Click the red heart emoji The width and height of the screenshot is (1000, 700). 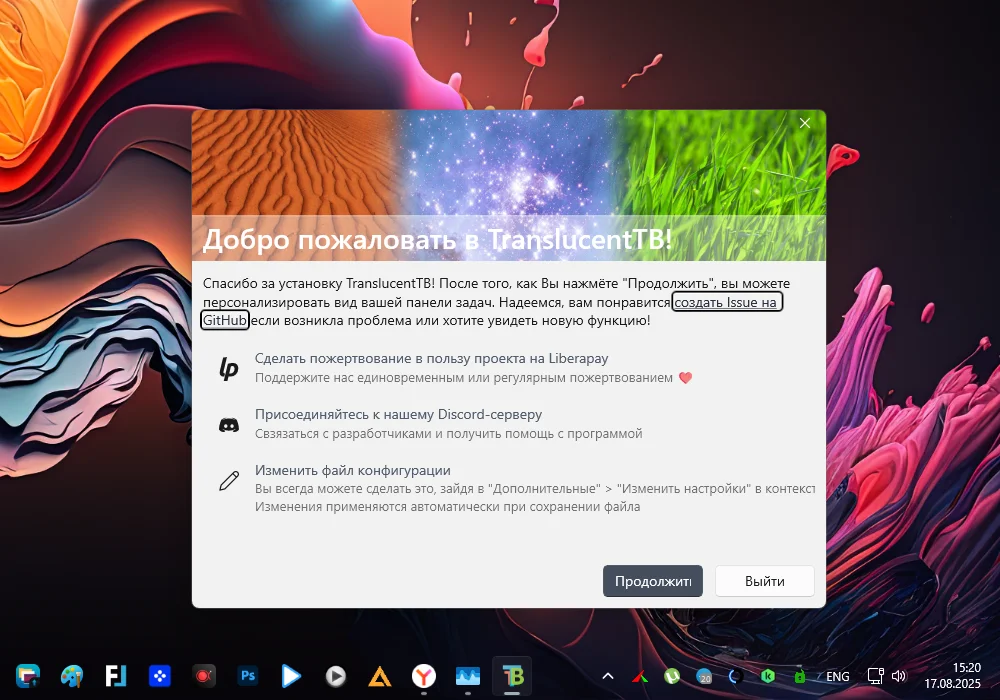686,377
